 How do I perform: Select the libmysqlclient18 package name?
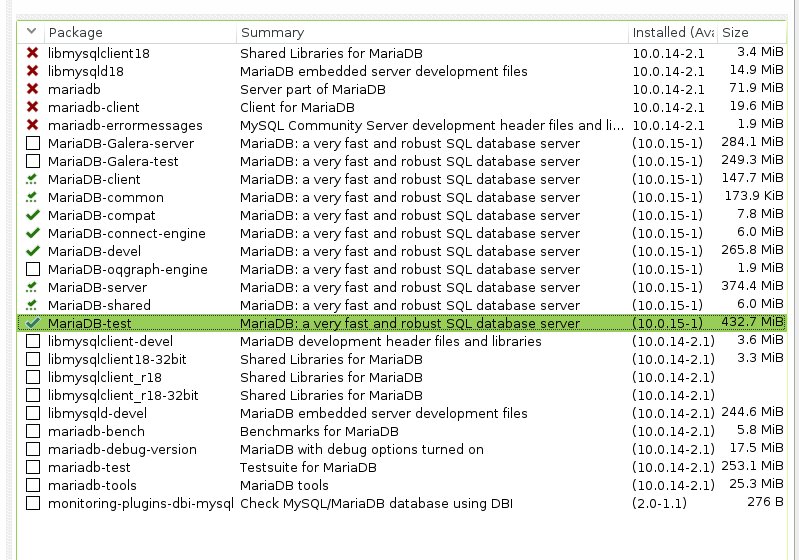(99, 54)
